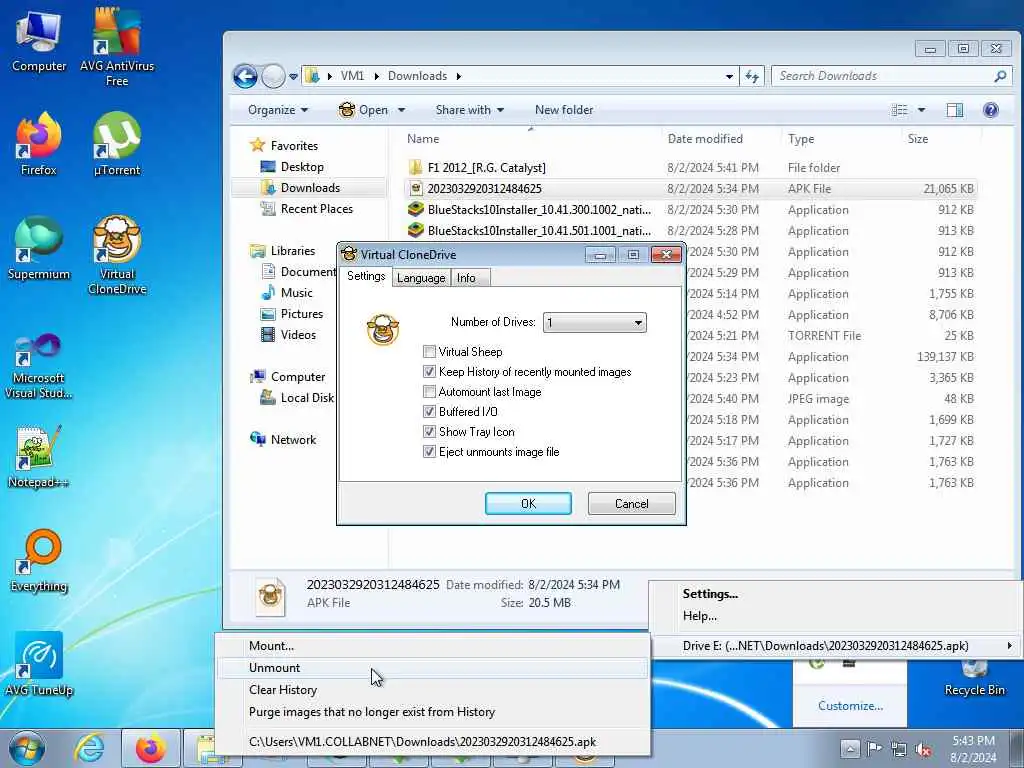Click OK in Virtual CloneDrive dialog
The image size is (1024, 768).
coord(528,504)
